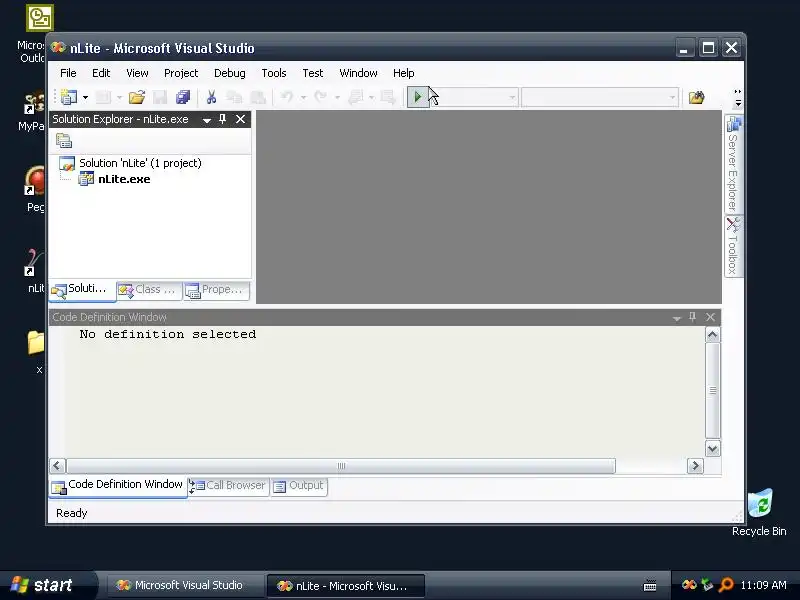Click the vertical scrollbar up arrow
The image size is (800, 600).
713,335
